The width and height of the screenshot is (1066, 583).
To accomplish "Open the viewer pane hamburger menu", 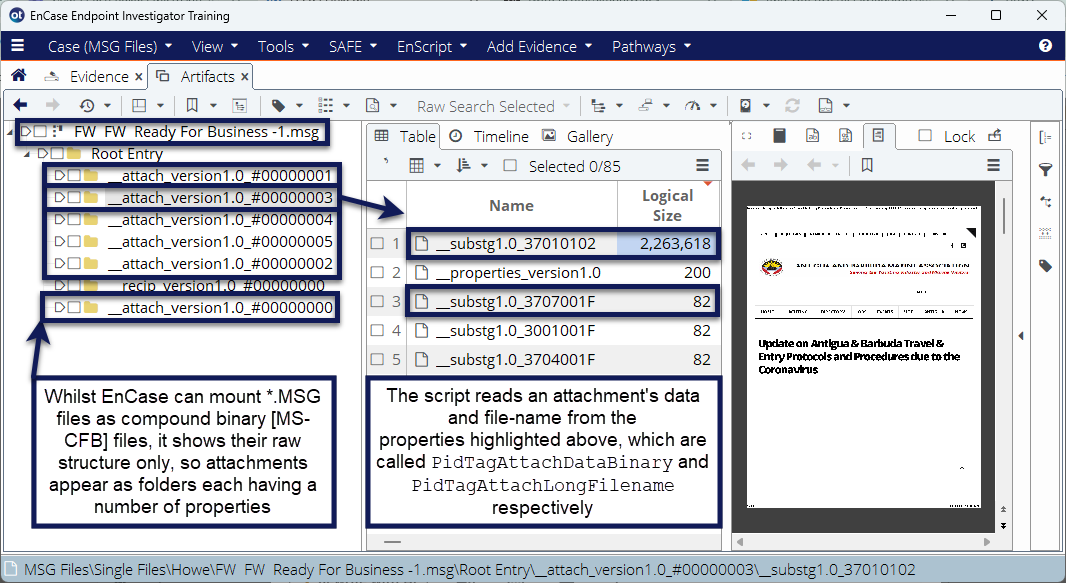I will [993, 165].
